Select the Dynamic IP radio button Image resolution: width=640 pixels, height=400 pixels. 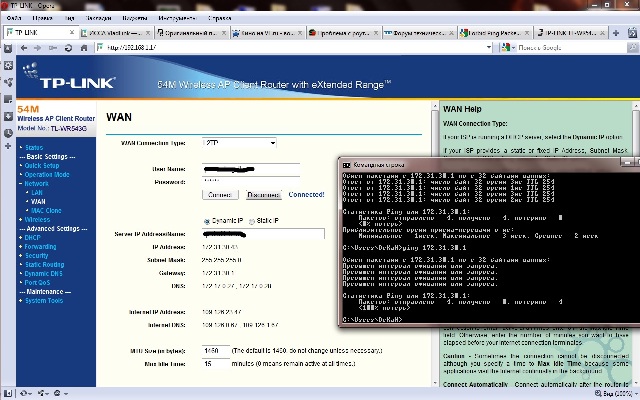tap(207, 221)
